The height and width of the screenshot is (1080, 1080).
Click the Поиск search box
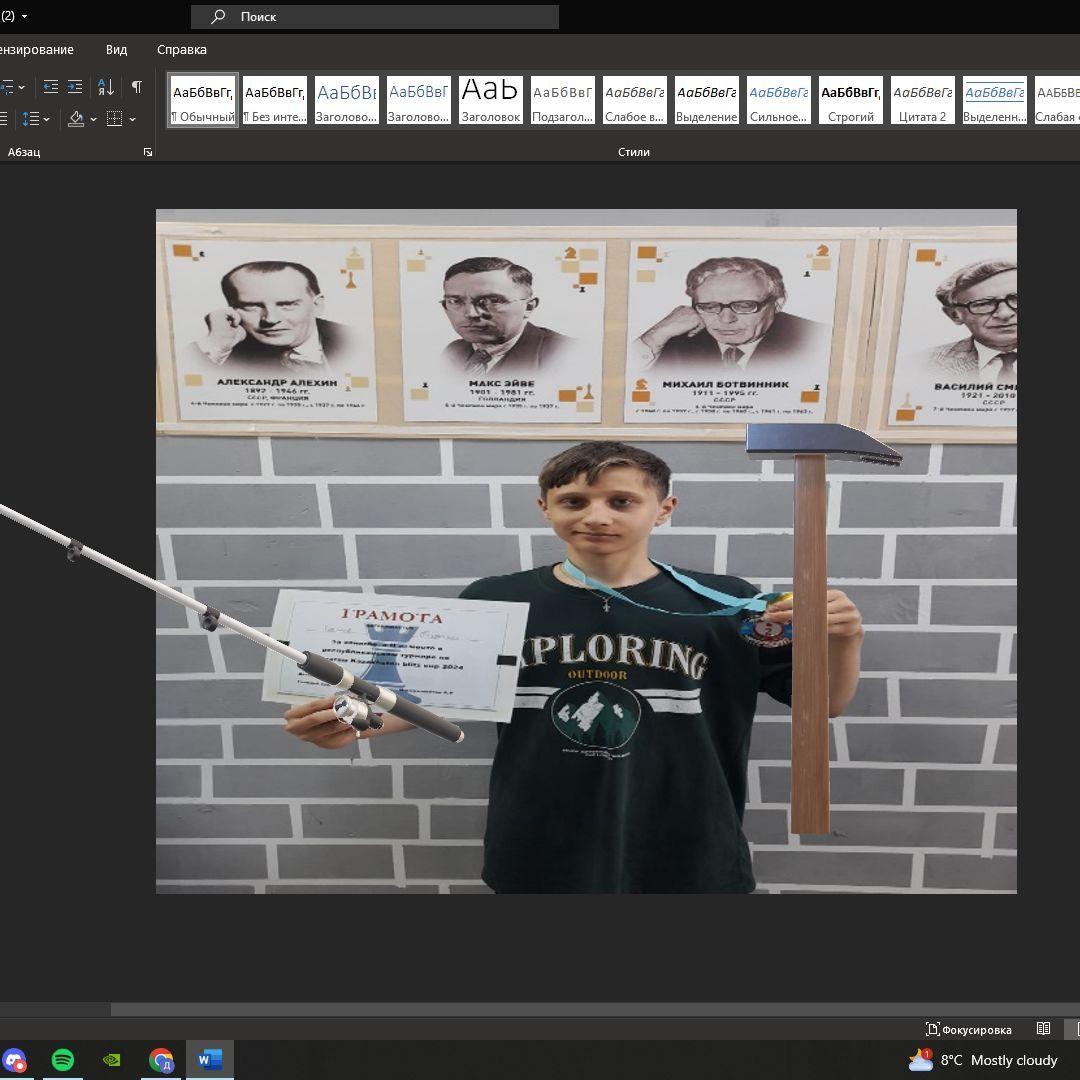click(375, 17)
